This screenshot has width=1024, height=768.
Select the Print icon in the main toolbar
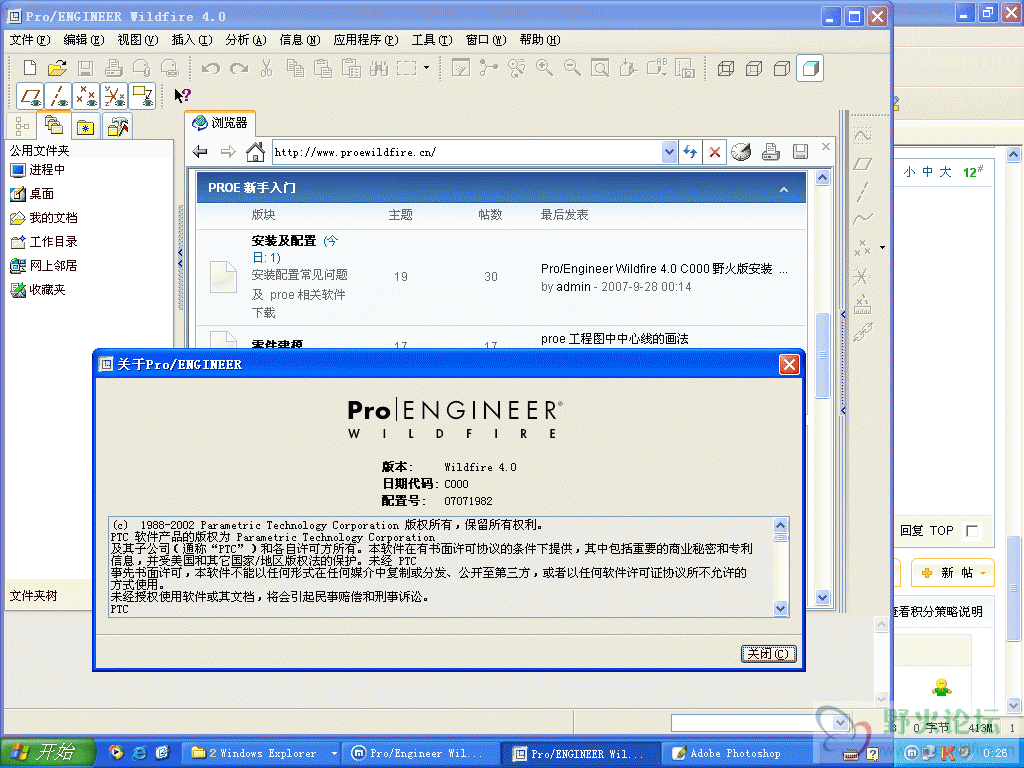point(114,68)
